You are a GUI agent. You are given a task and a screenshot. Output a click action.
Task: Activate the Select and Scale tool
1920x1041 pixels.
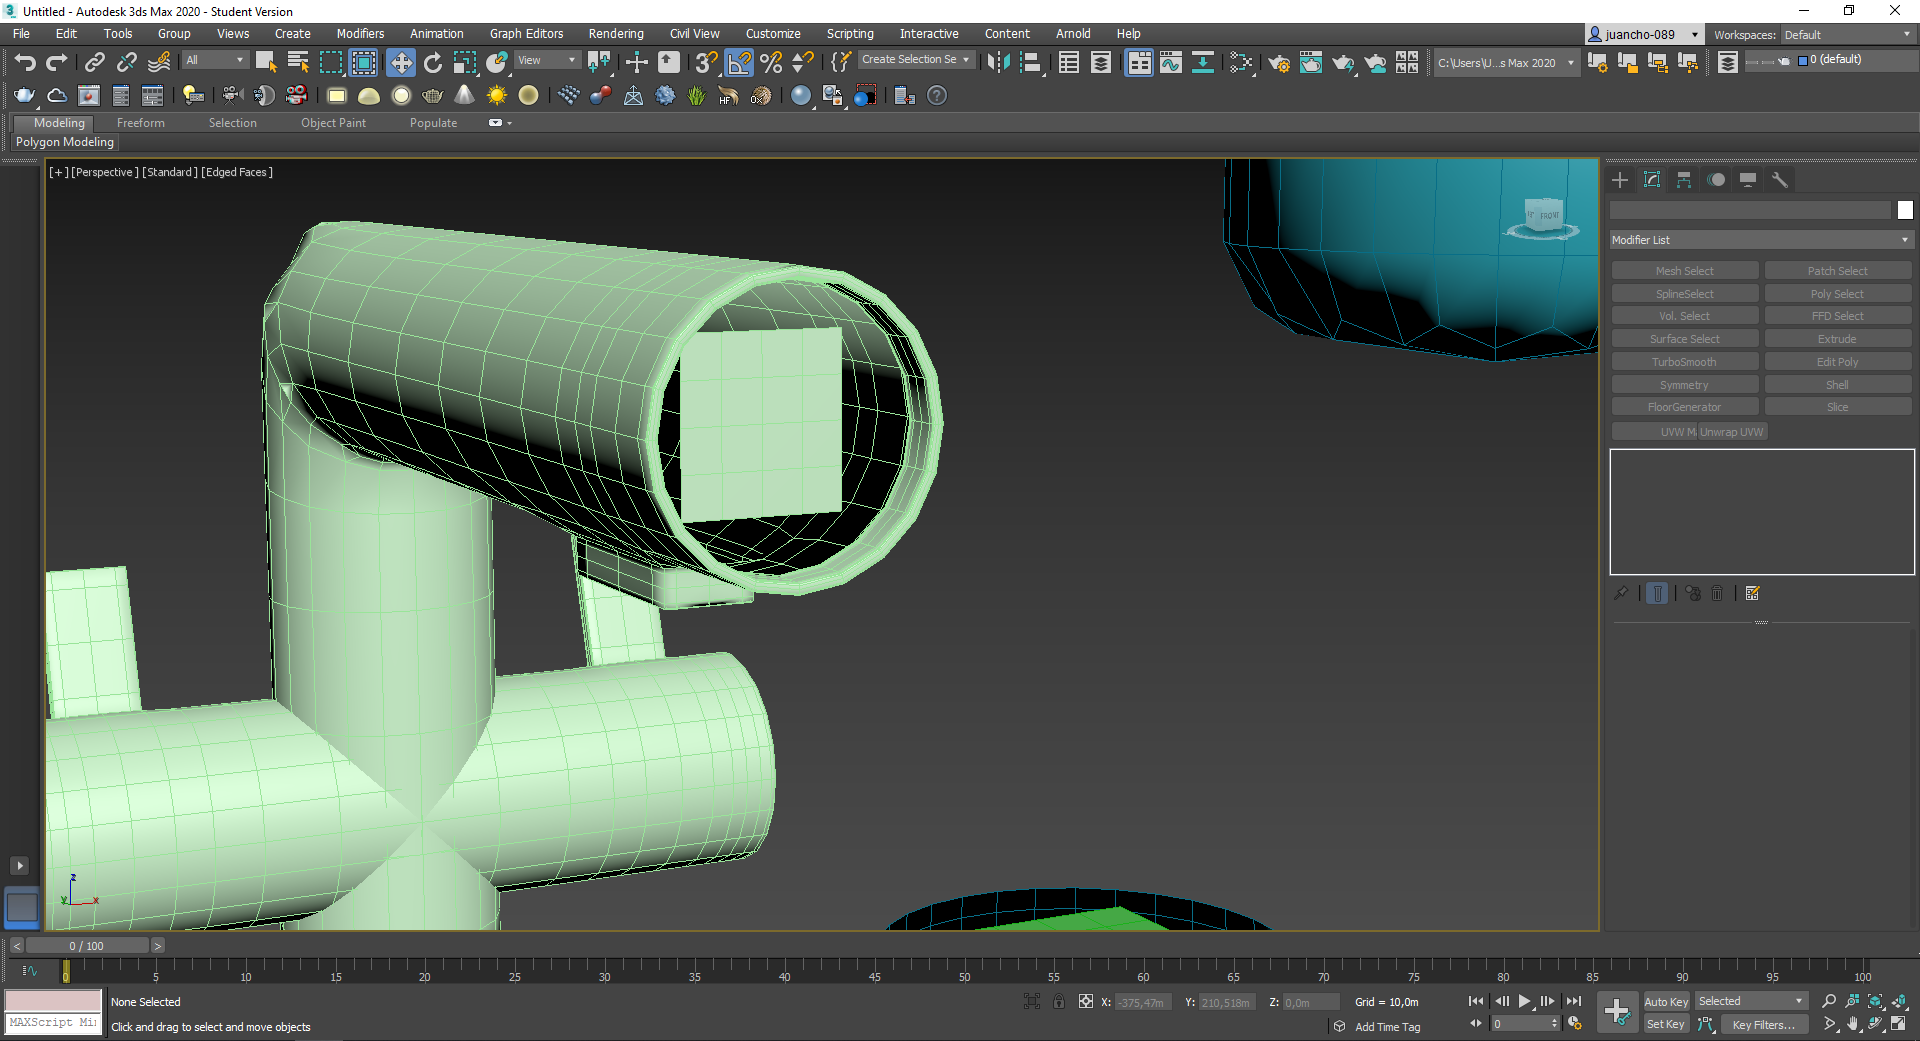(x=465, y=63)
